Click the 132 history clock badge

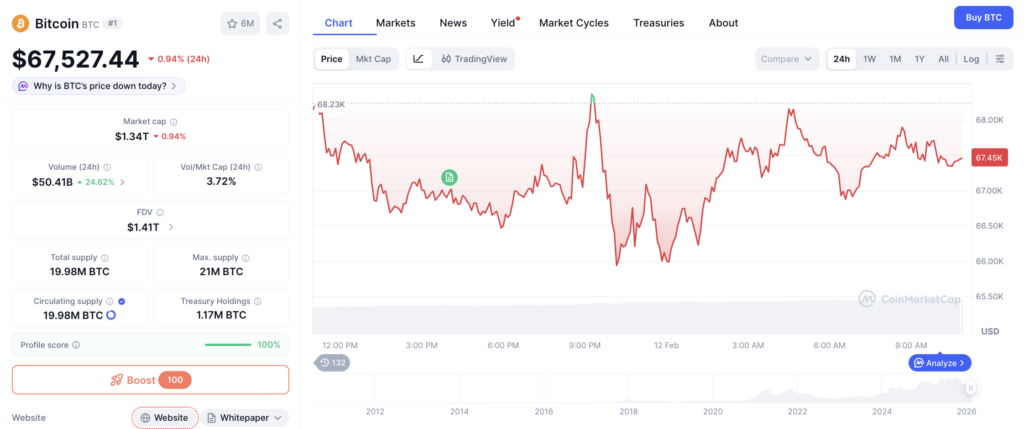(x=333, y=362)
